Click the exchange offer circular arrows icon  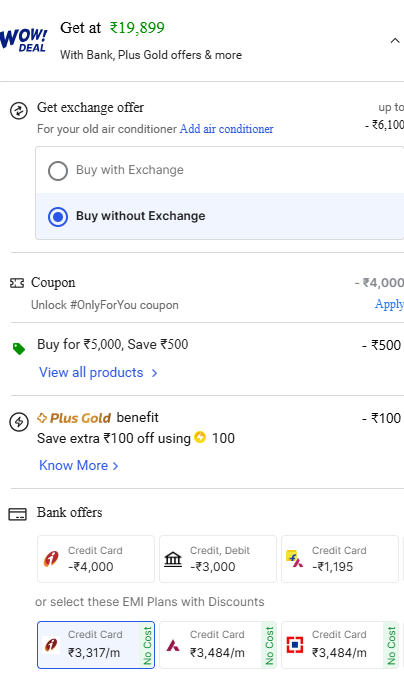coord(19,111)
